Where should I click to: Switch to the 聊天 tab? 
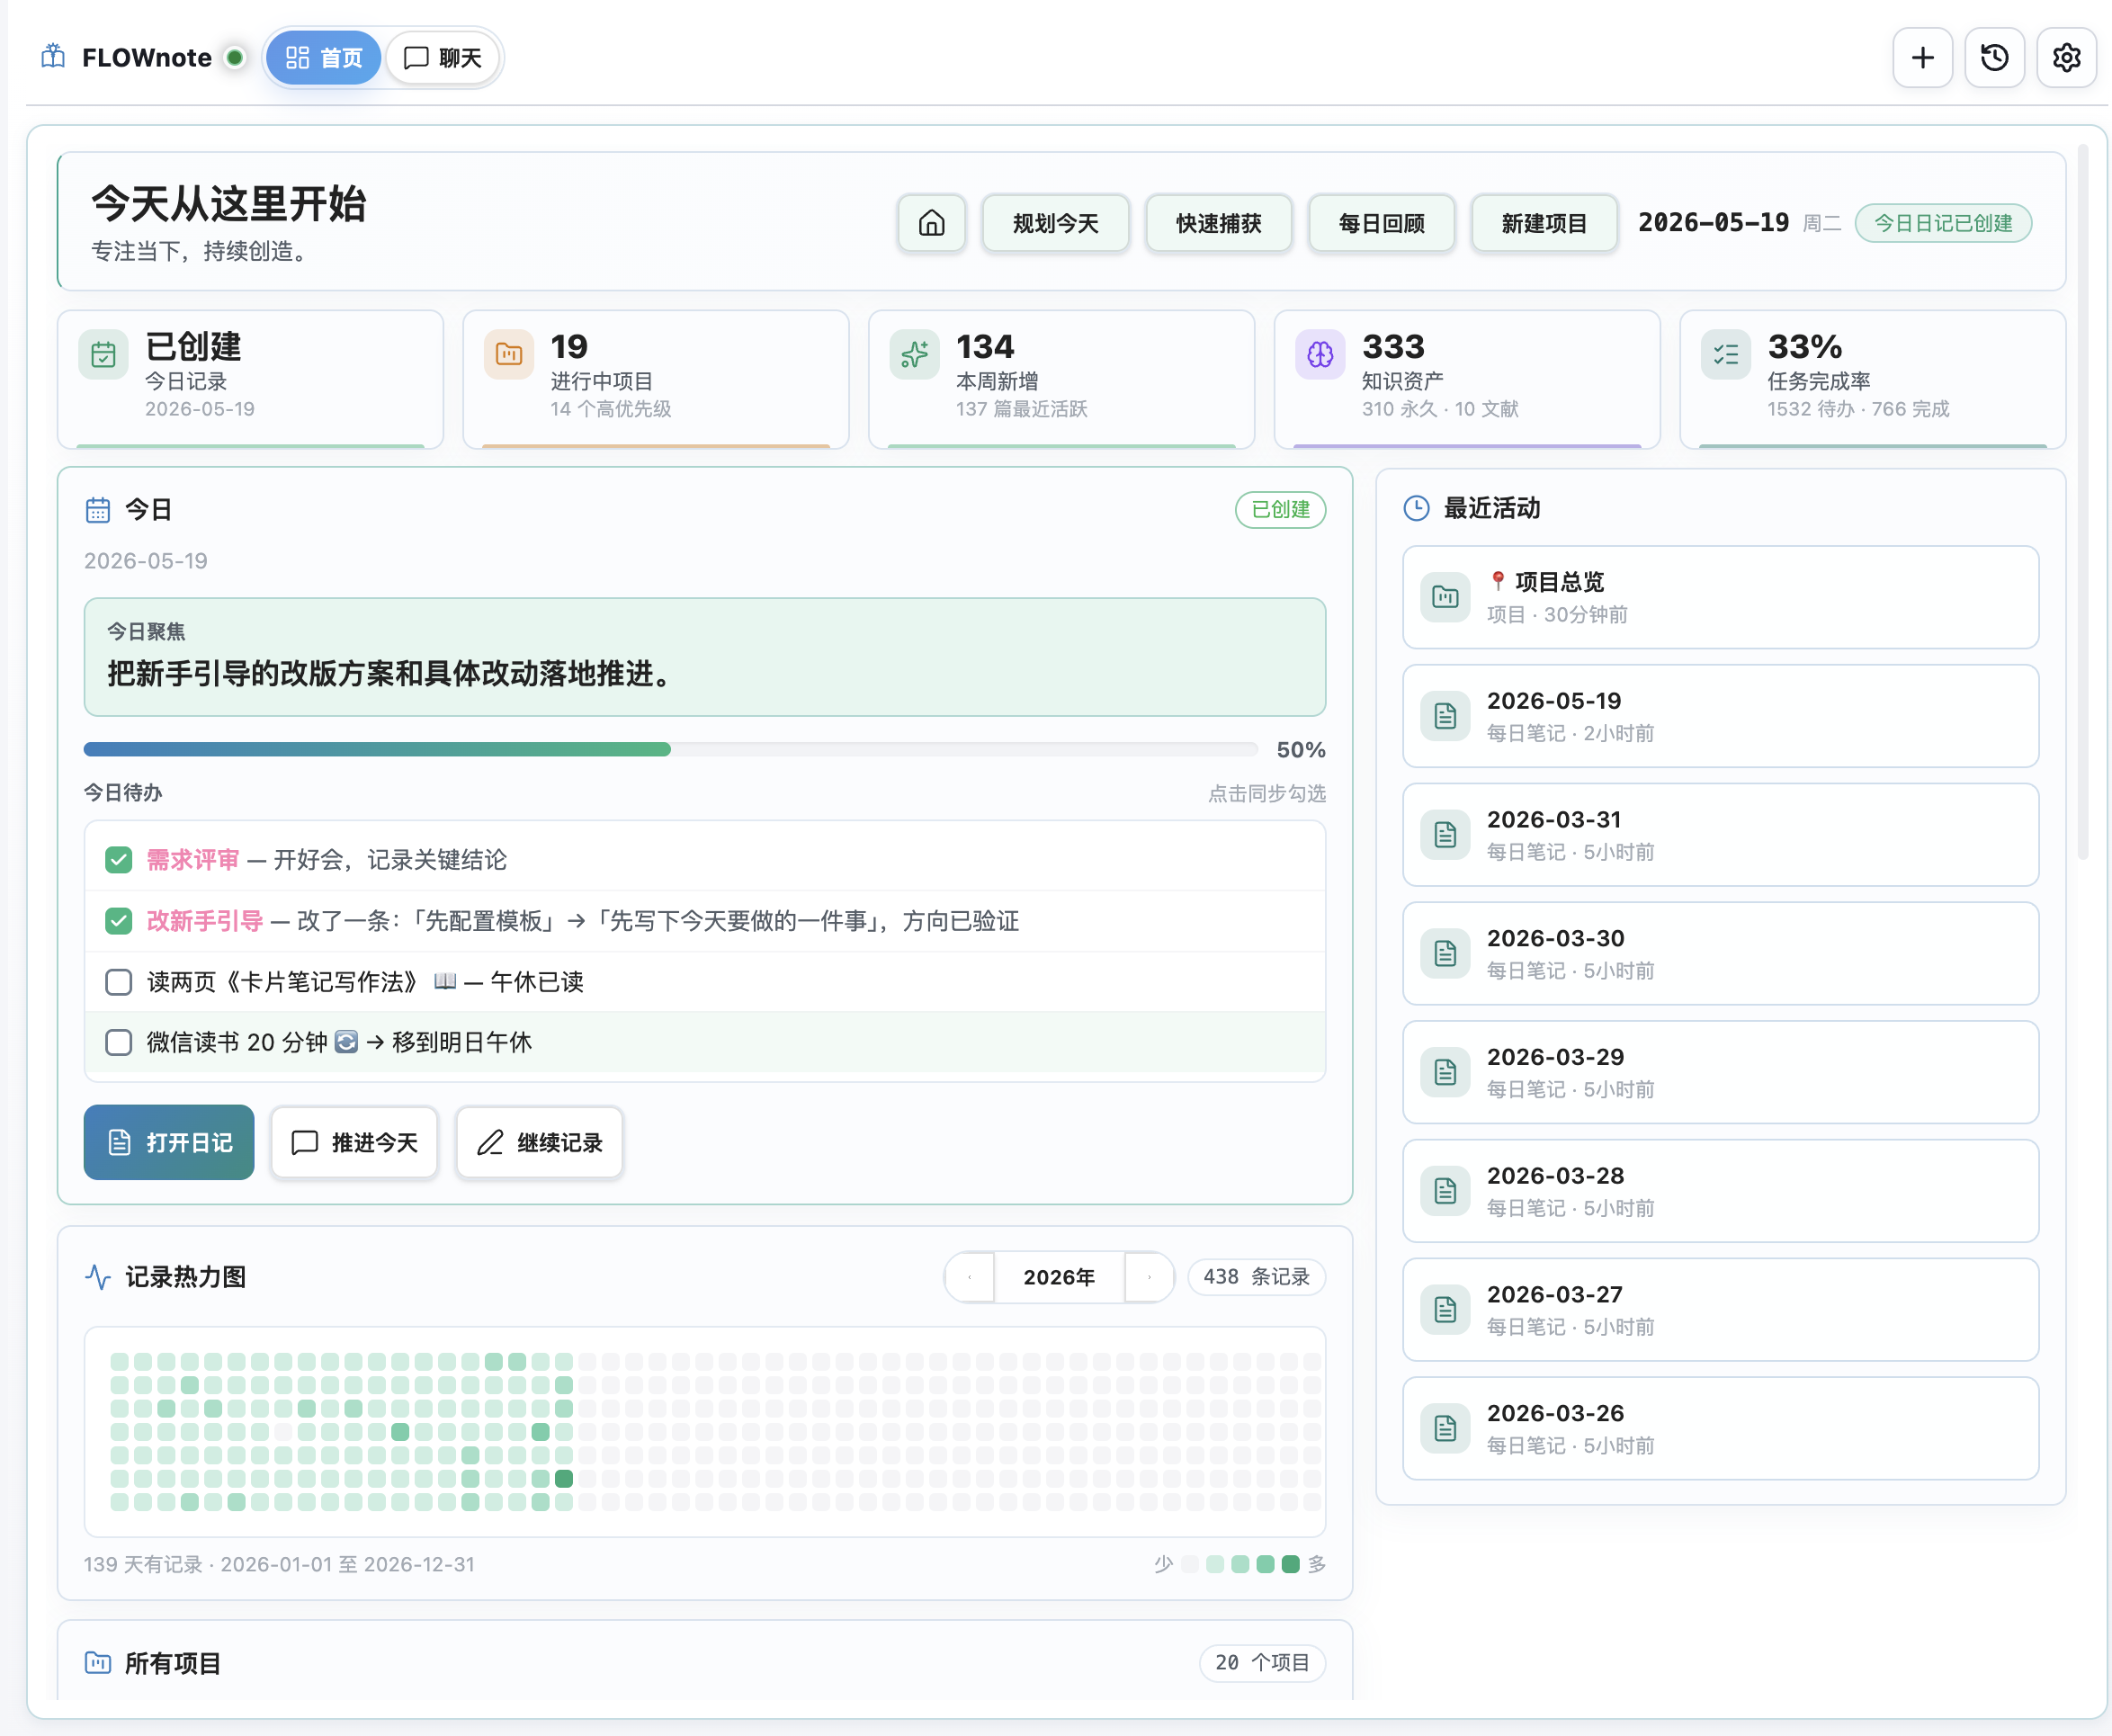click(442, 57)
